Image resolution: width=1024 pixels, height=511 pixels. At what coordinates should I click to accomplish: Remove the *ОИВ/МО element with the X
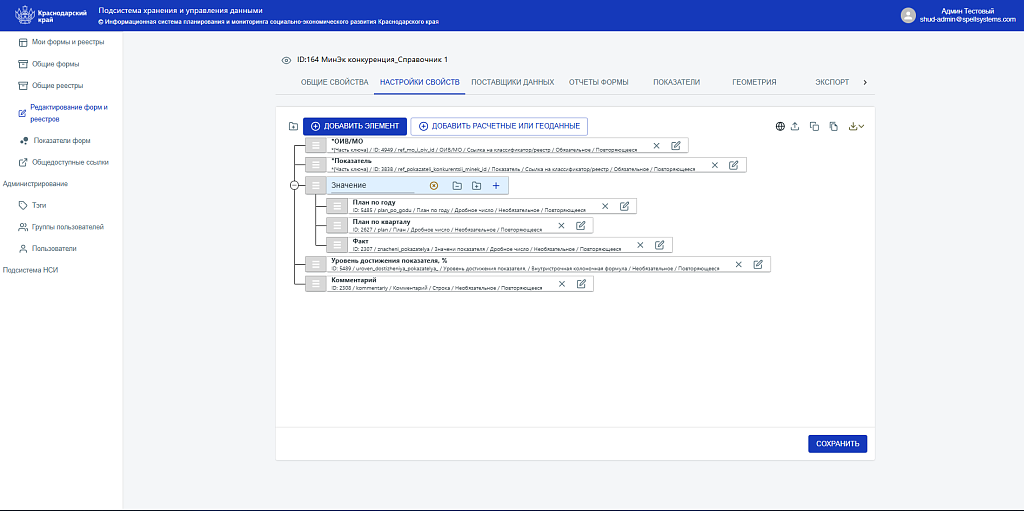point(656,146)
